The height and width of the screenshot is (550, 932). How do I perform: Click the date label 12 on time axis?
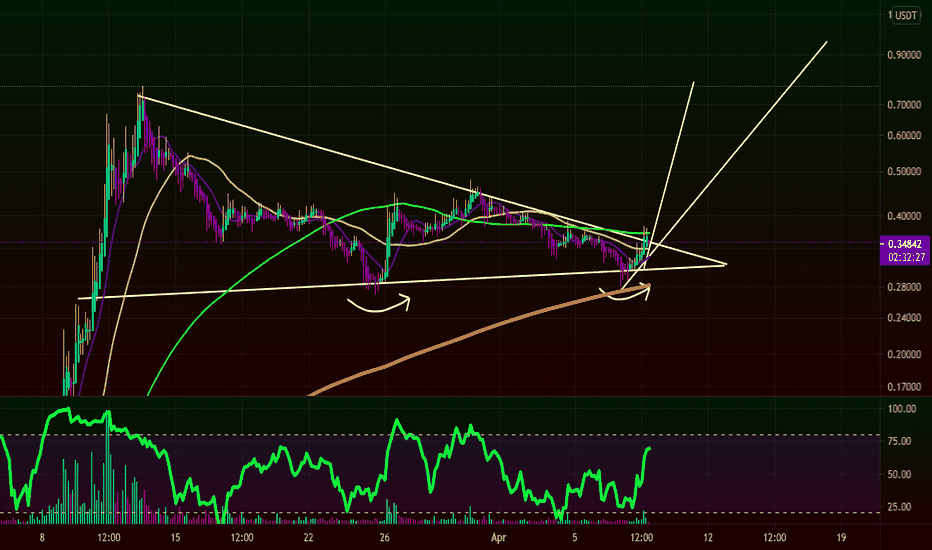(708, 538)
